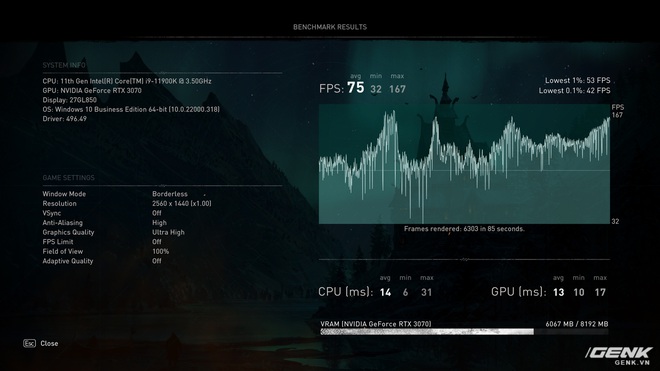This screenshot has height=371, width=660.
Task: Click the Window Mode Borderless value
Action: (170, 194)
